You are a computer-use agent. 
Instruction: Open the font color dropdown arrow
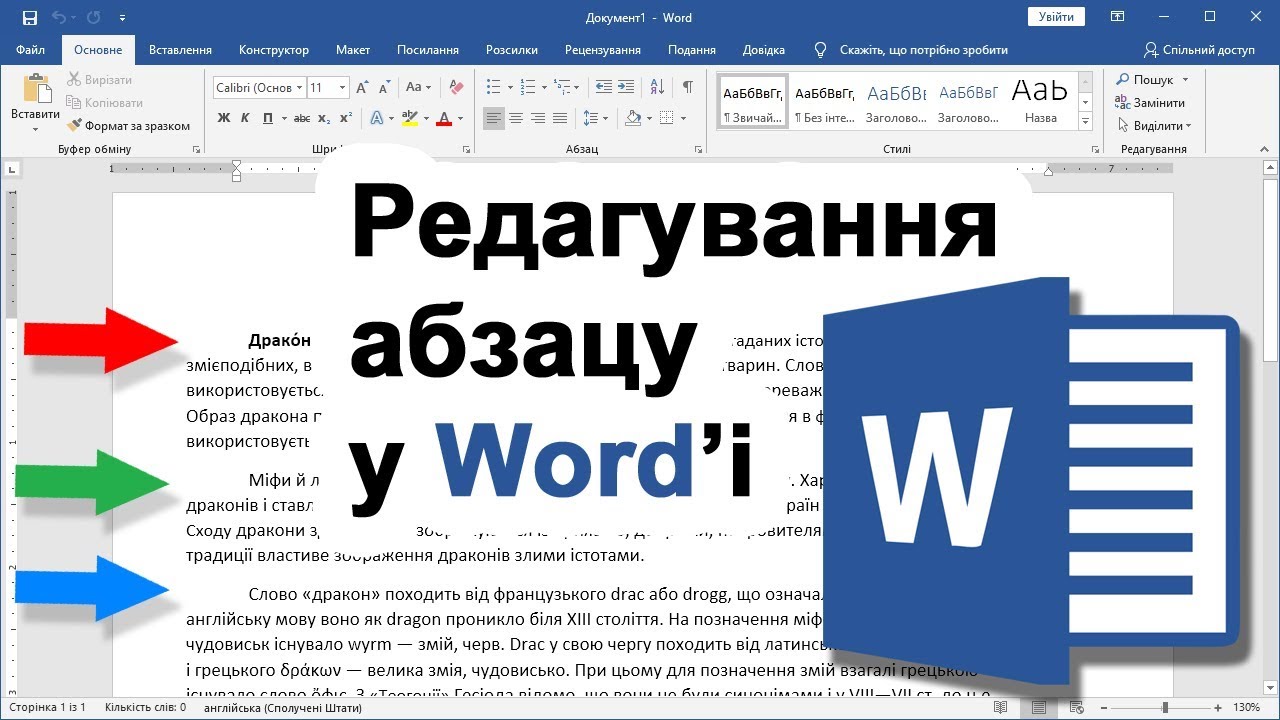(x=461, y=118)
